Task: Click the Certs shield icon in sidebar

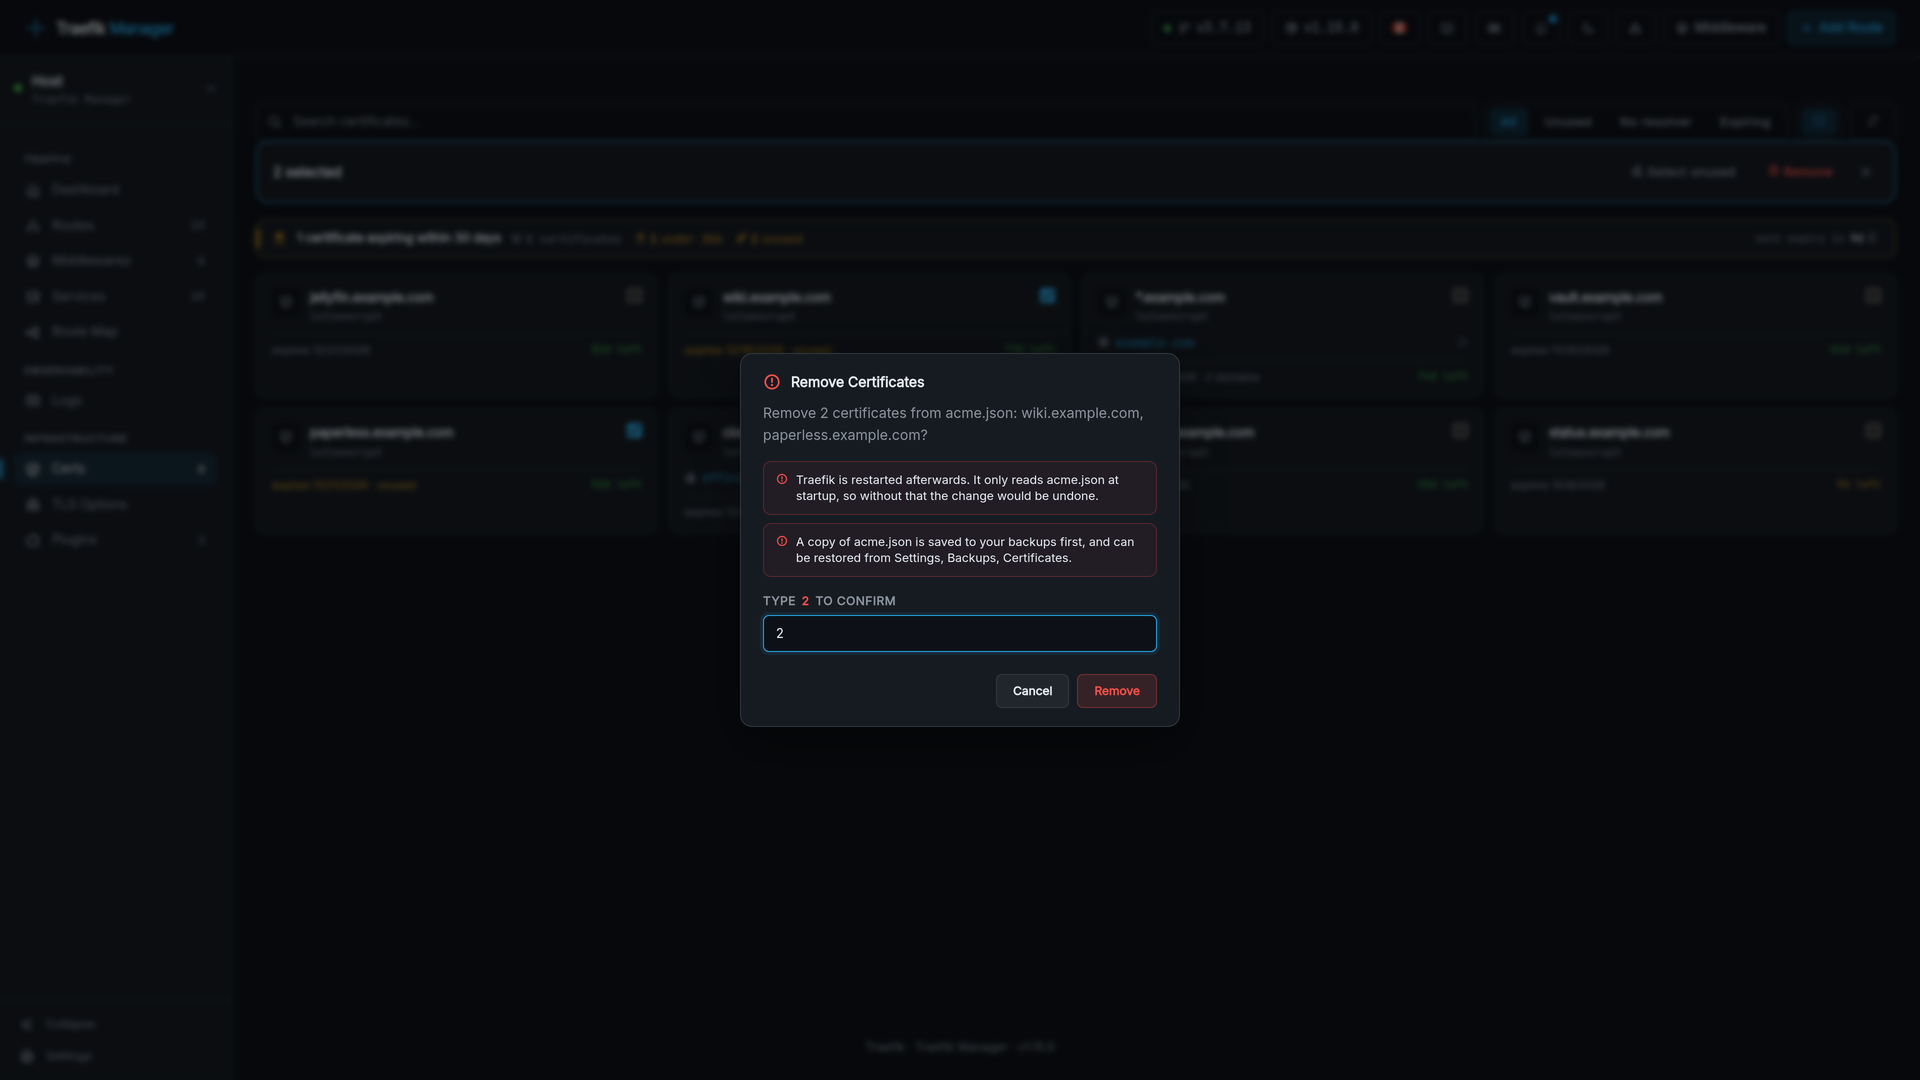Action: [x=33, y=469]
